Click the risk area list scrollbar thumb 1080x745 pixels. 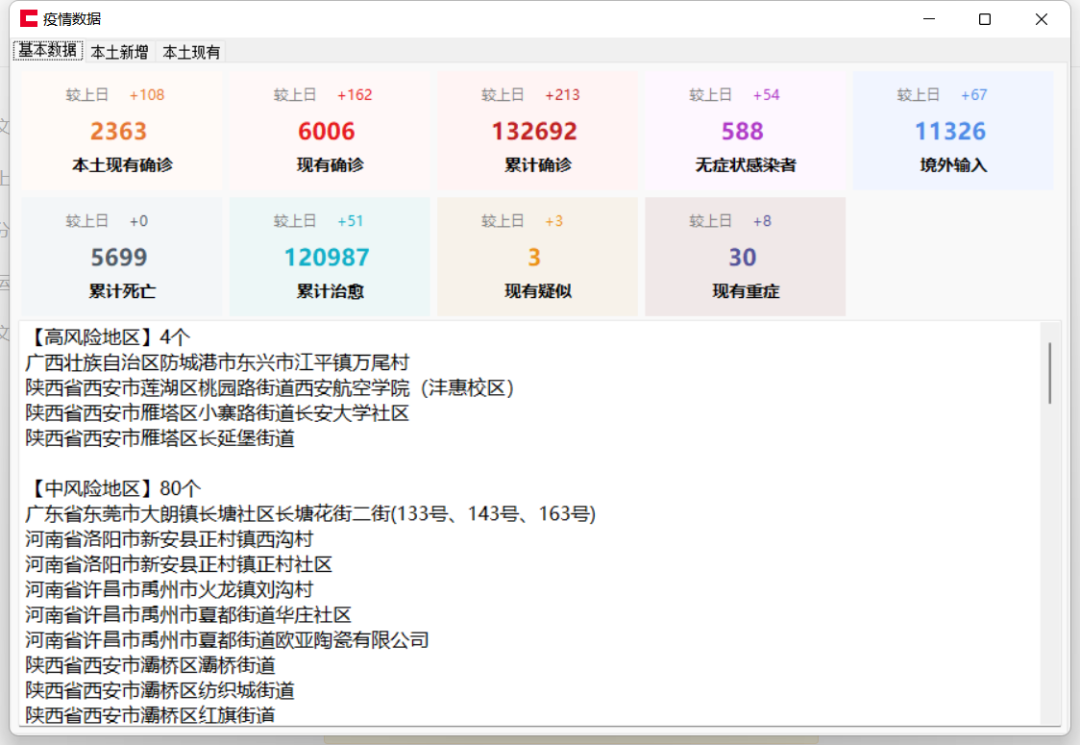[1049, 372]
